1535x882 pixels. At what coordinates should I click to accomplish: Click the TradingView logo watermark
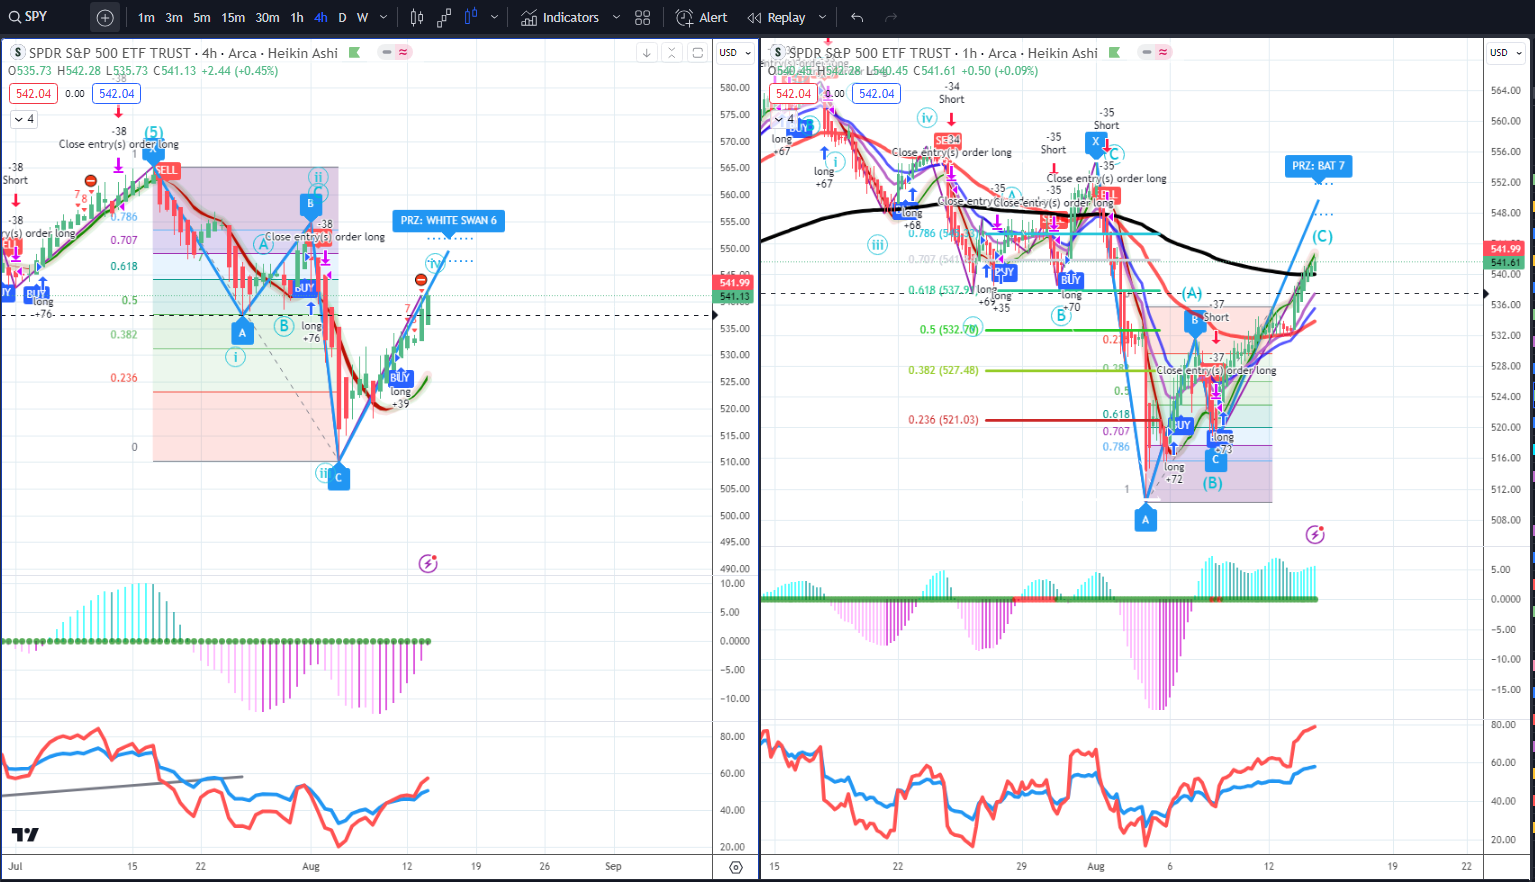[x=25, y=834]
